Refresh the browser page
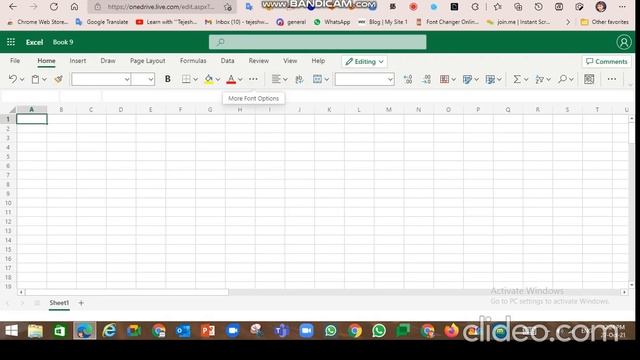 (53, 7)
